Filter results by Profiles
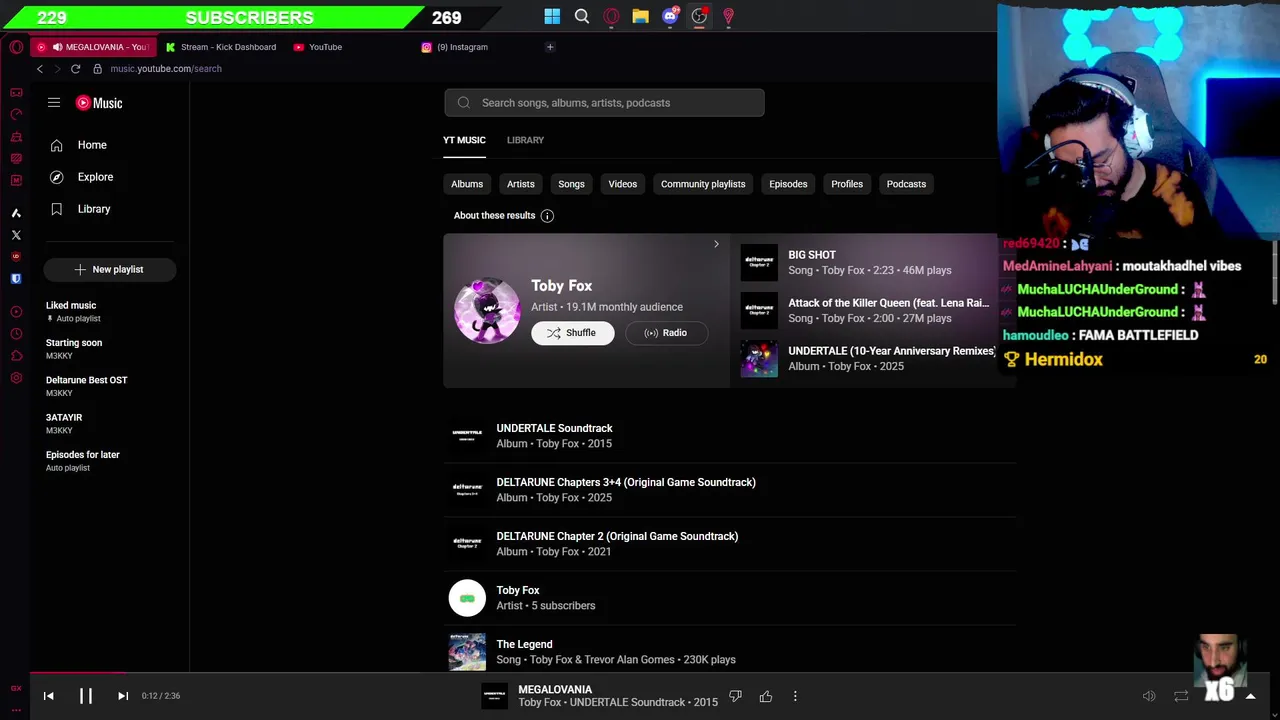This screenshot has height=720, width=1280. [847, 184]
